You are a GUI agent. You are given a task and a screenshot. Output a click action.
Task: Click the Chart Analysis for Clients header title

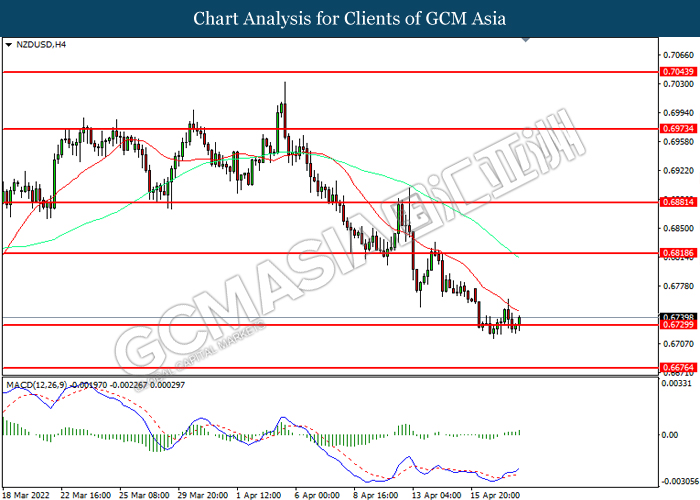[350, 19]
